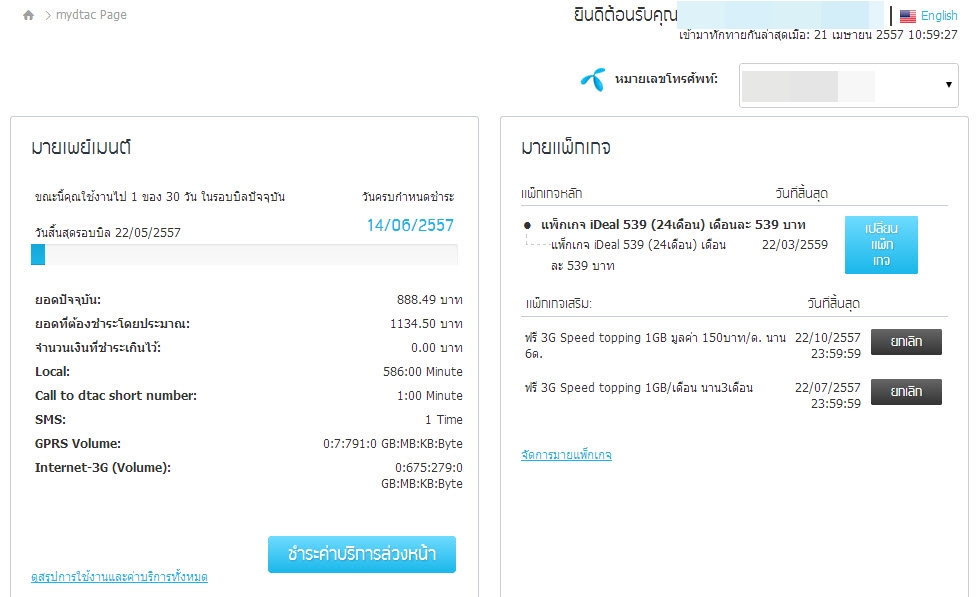Click the overpaid amount 0.00 บาท
Image resolution: width=978 pixels, height=597 pixels.
437,347
